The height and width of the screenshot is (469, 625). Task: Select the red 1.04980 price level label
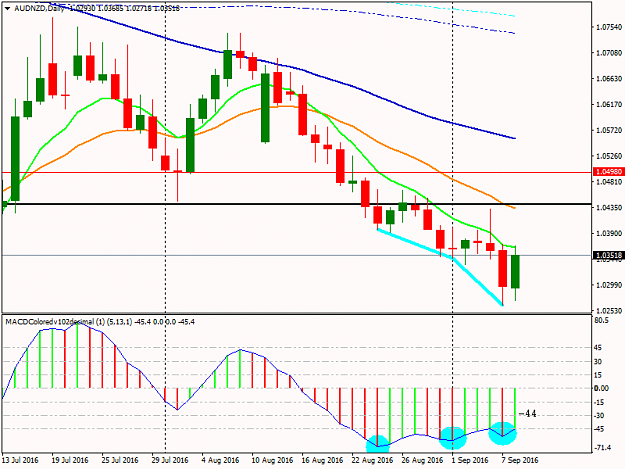coord(608,172)
